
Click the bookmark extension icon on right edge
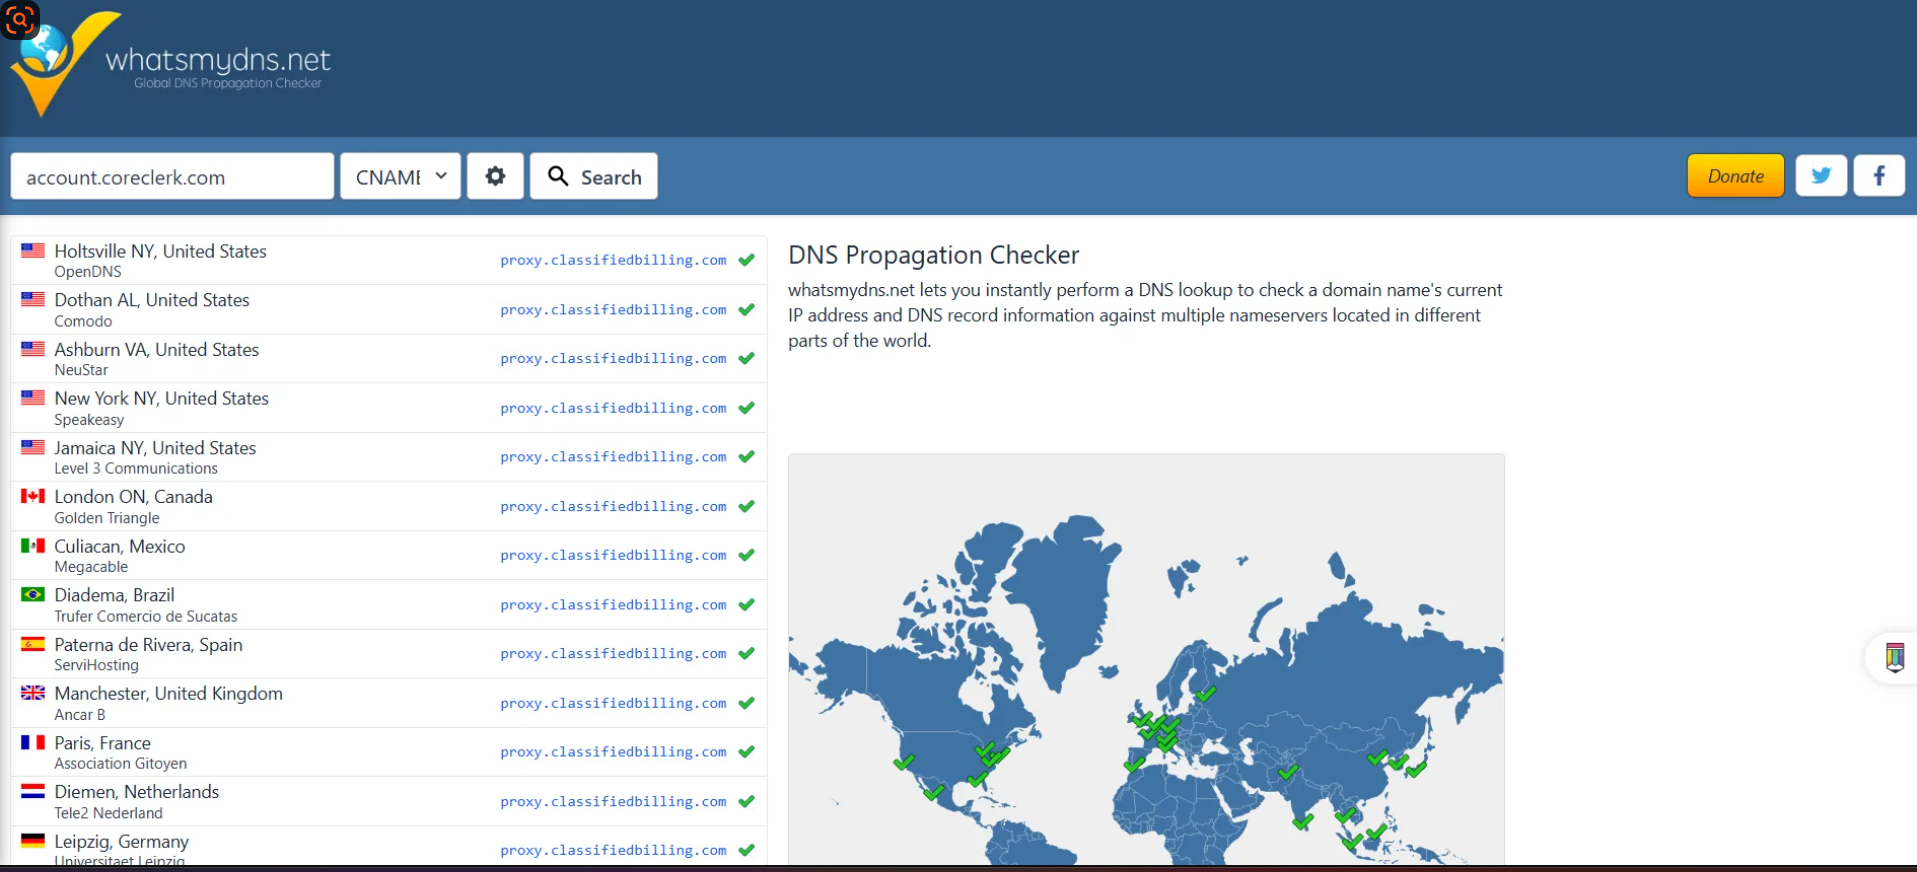pyautogui.click(x=1894, y=657)
